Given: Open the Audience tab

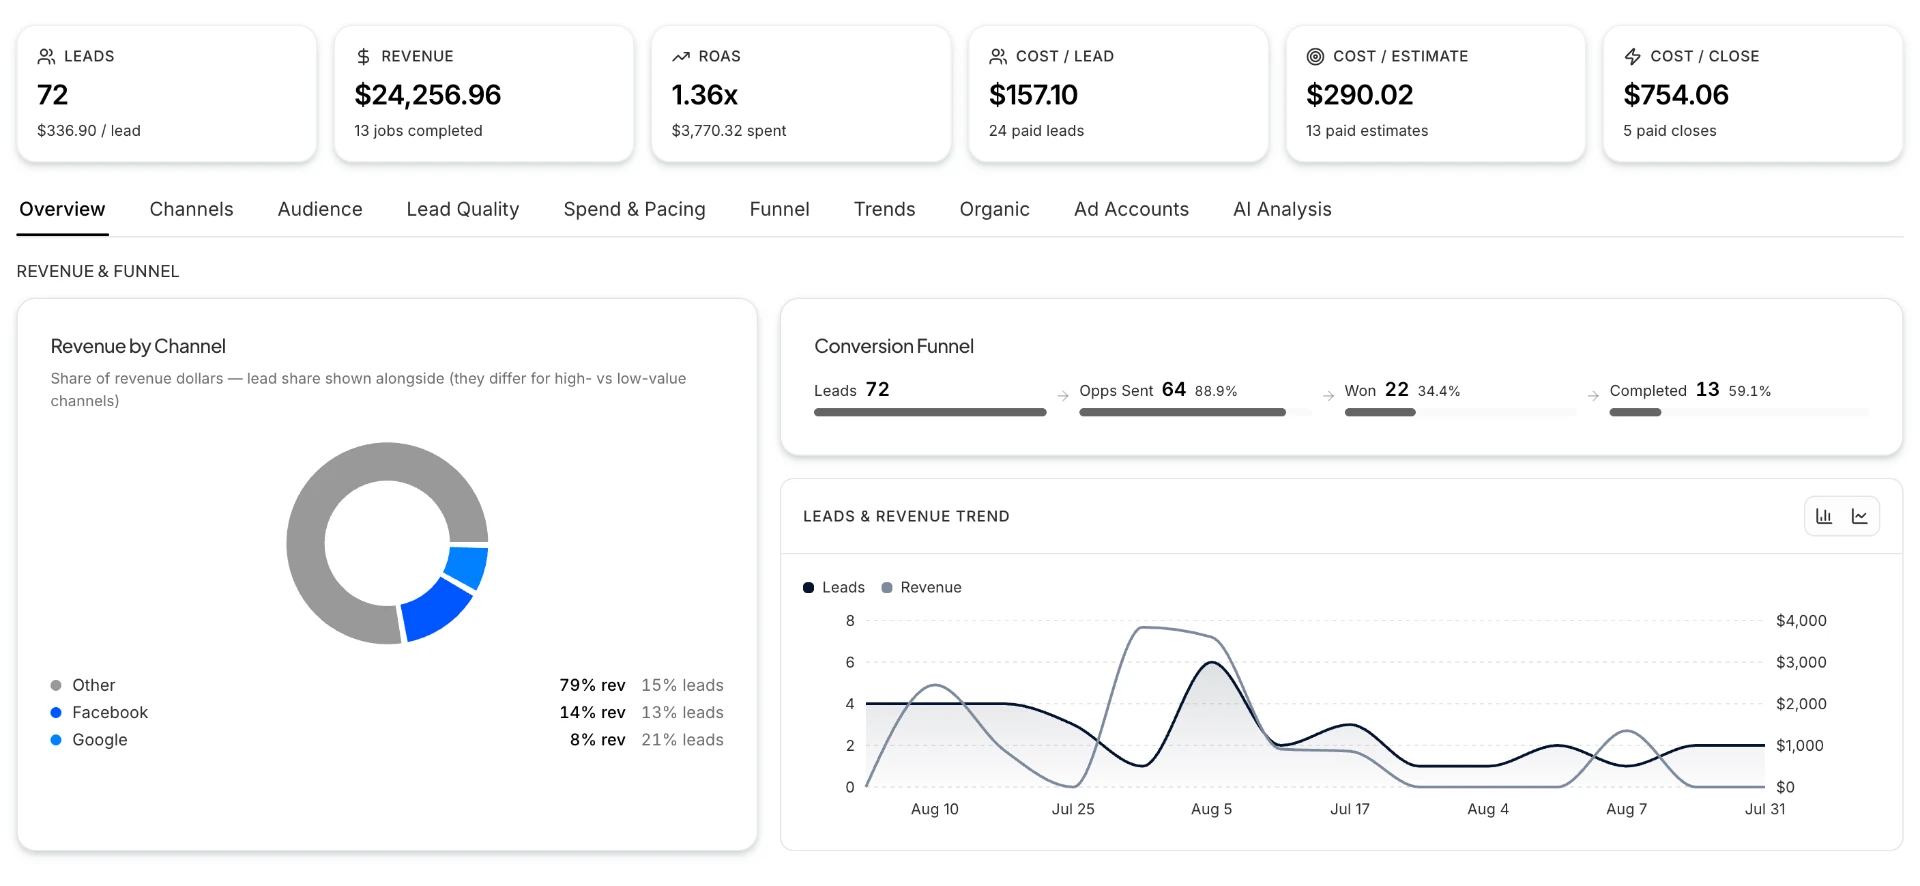Looking at the screenshot, I should tap(320, 209).
